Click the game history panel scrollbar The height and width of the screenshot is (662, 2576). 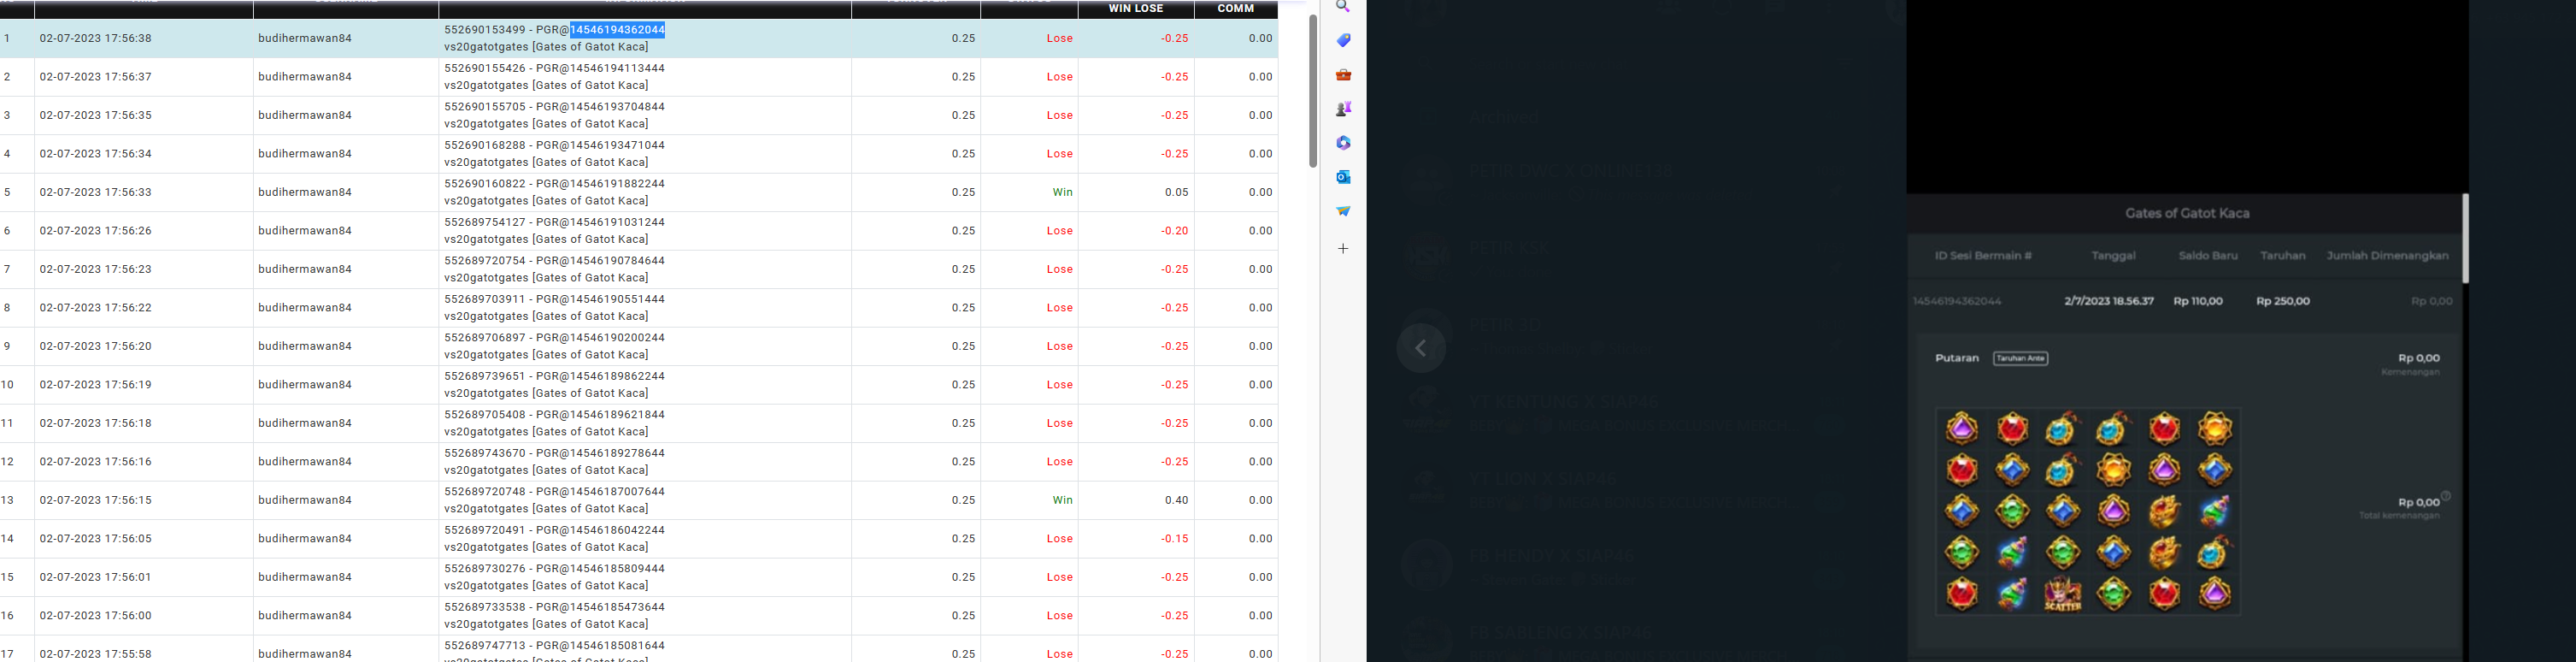pos(2465,238)
